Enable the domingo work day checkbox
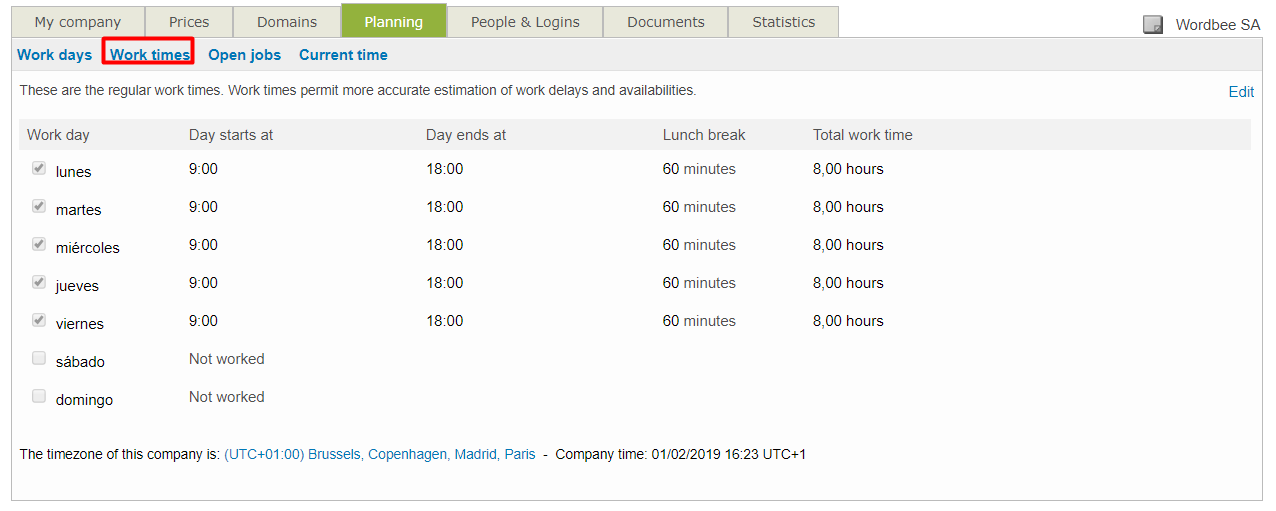This screenshot has height=511, width=1276. pyautogui.click(x=39, y=396)
